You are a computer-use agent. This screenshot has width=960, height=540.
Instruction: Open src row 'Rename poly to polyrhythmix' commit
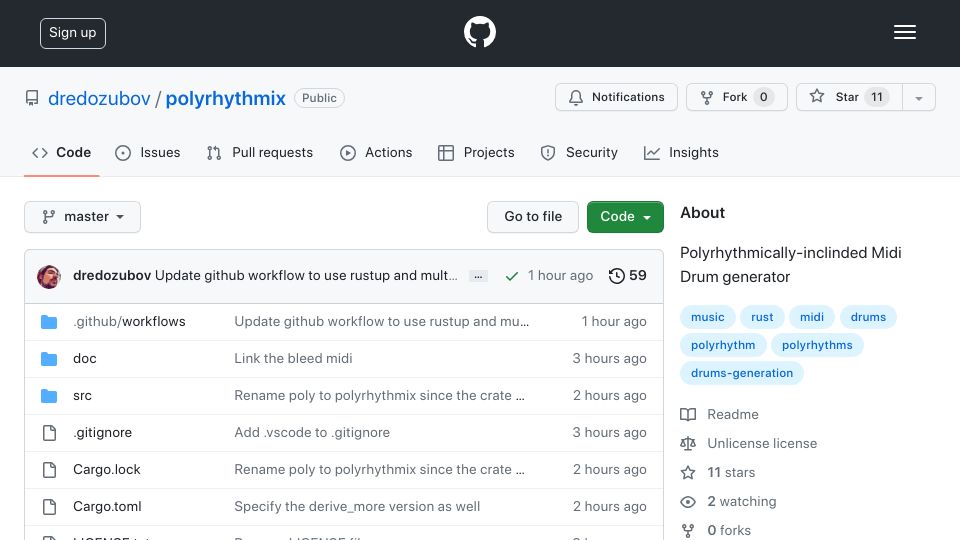coord(379,396)
